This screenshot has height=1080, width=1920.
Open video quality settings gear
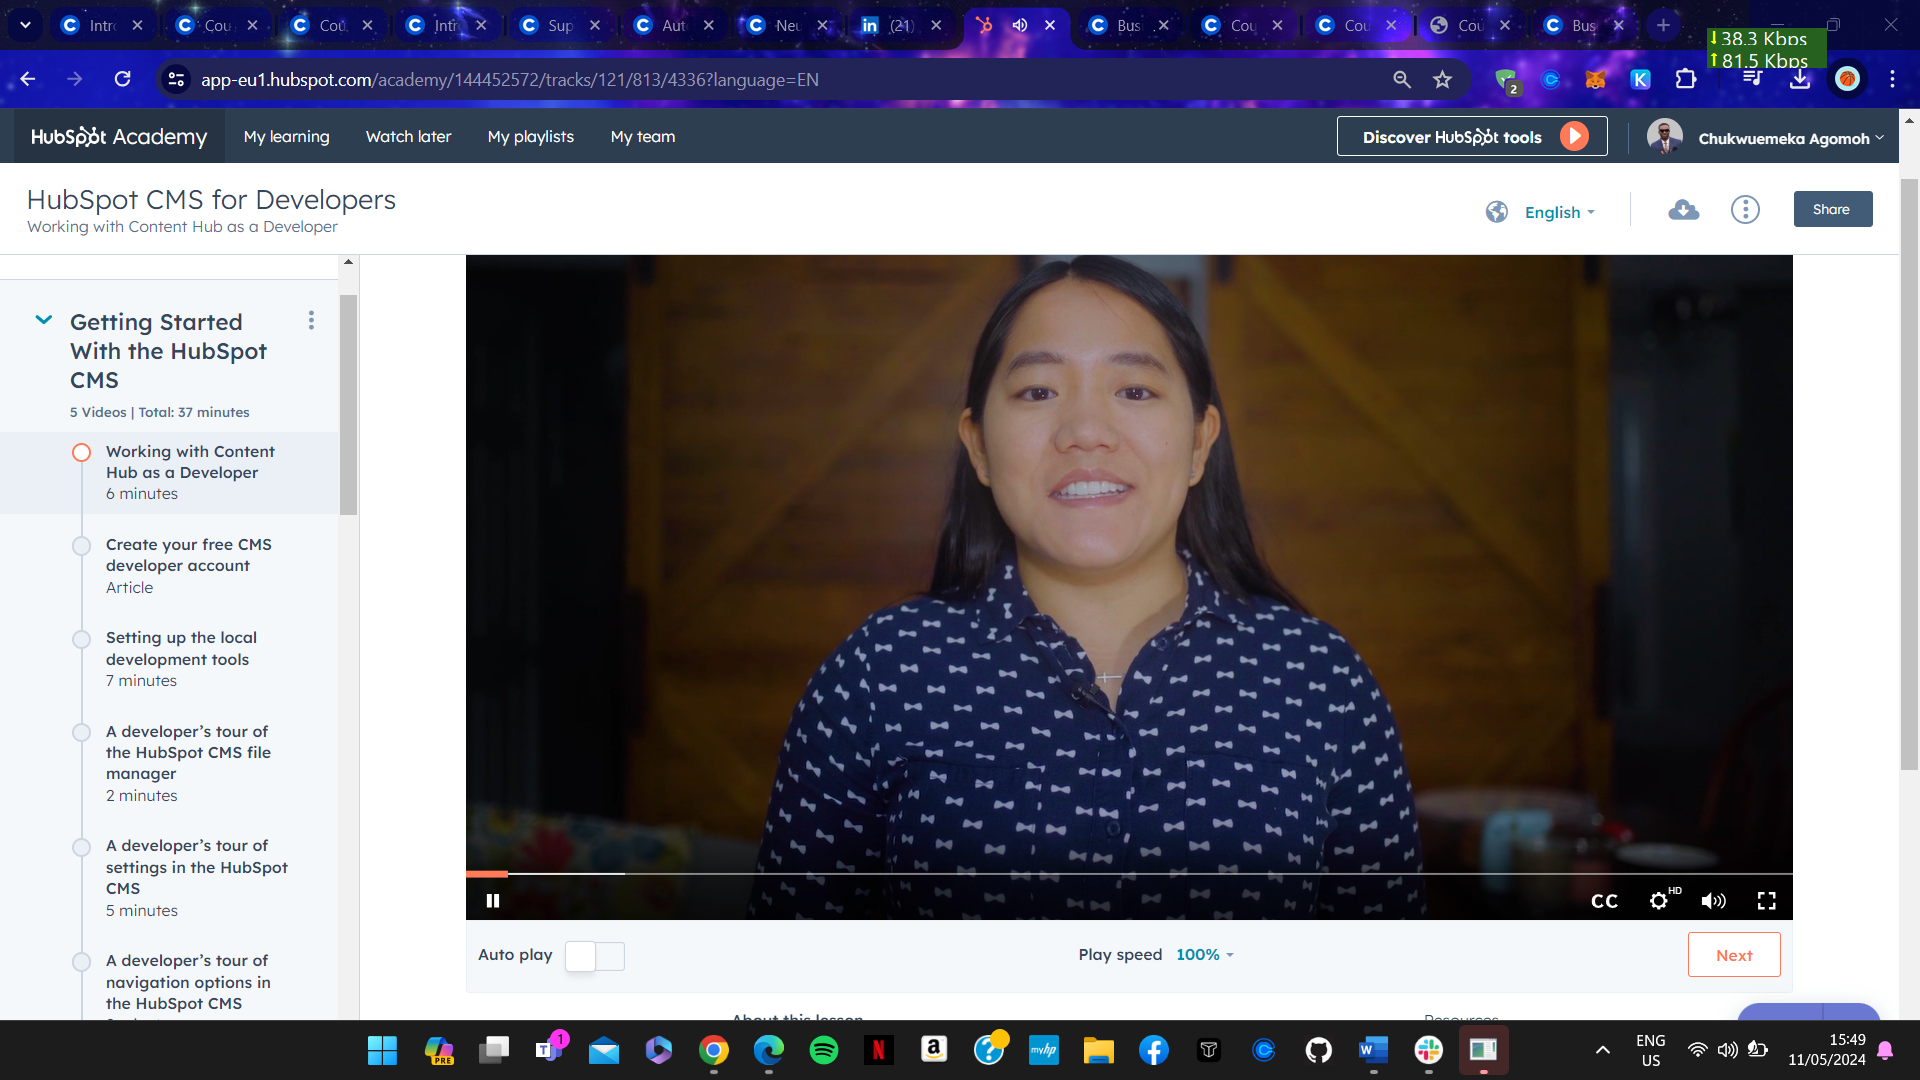[1659, 901]
